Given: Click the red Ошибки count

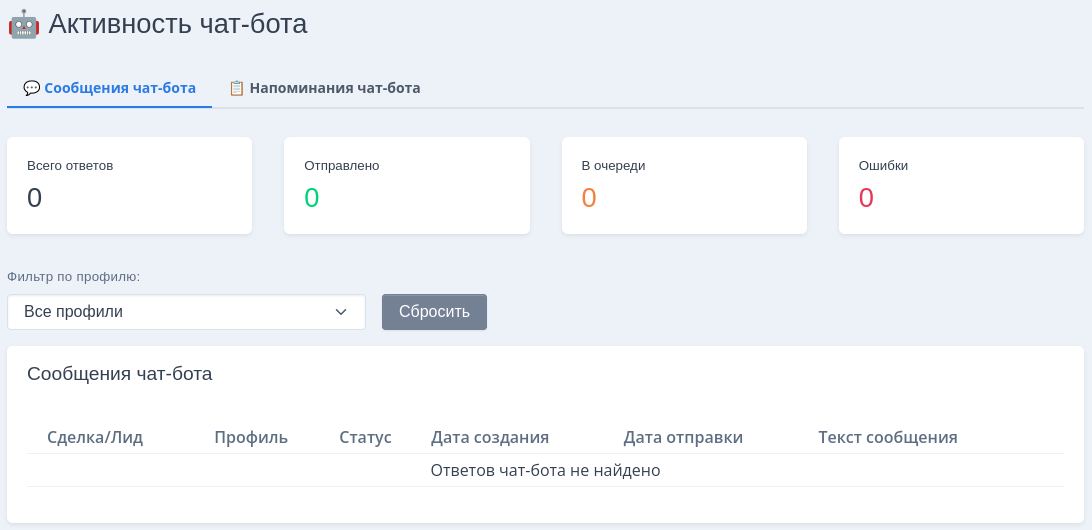Looking at the screenshot, I should coord(866,198).
